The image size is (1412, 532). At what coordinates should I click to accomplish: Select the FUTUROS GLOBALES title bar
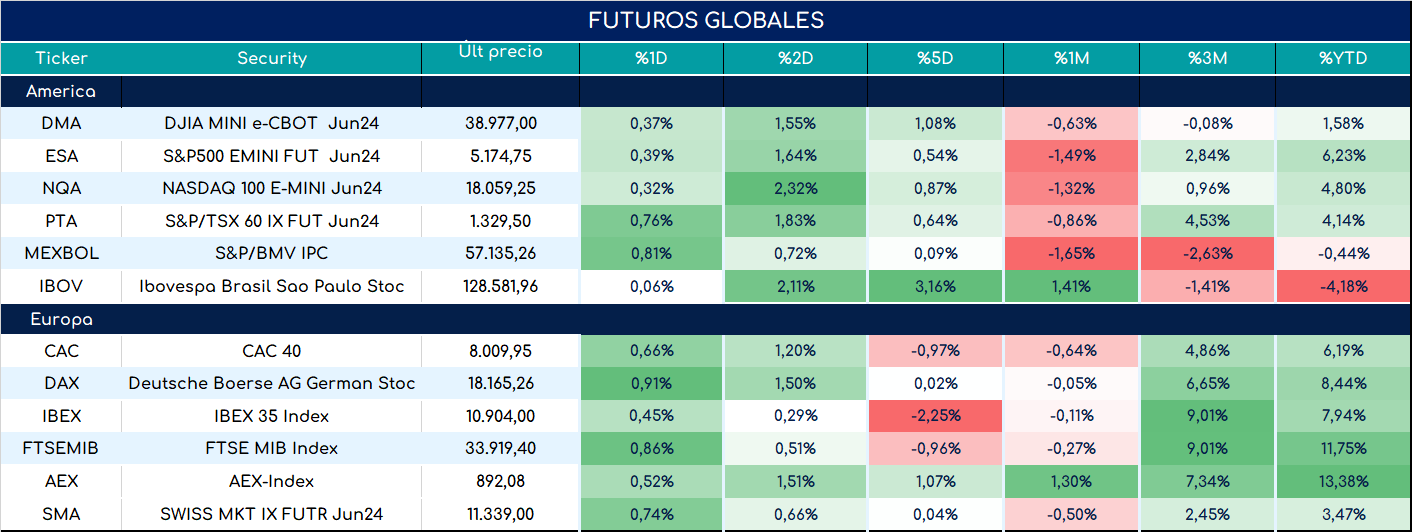click(x=706, y=21)
